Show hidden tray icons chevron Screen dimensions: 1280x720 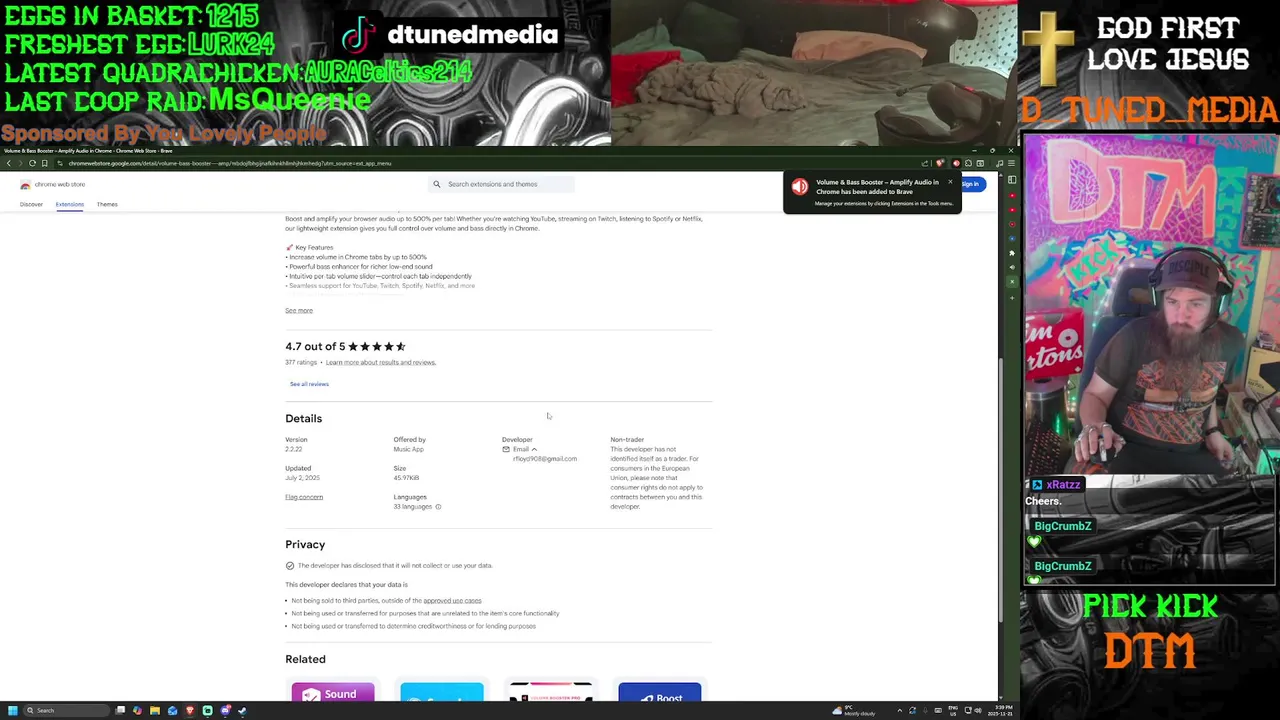tap(899, 711)
